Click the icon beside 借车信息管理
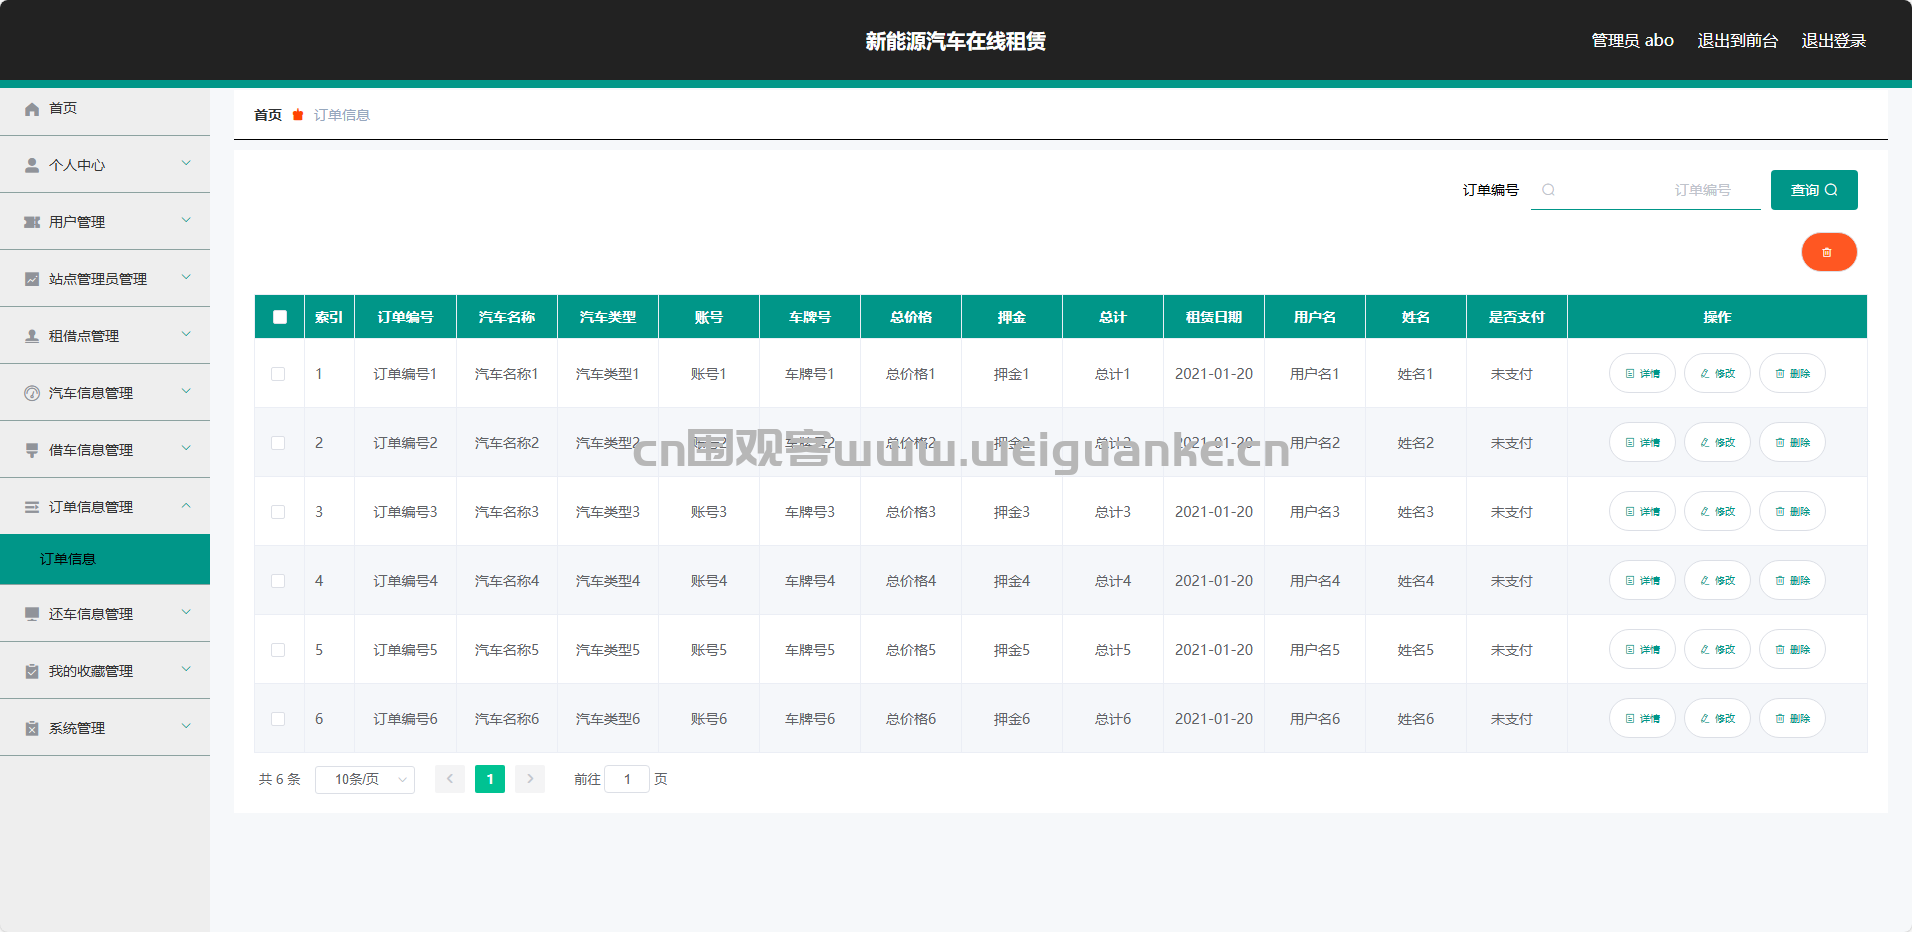1912x932 pixels. (32, 450)
